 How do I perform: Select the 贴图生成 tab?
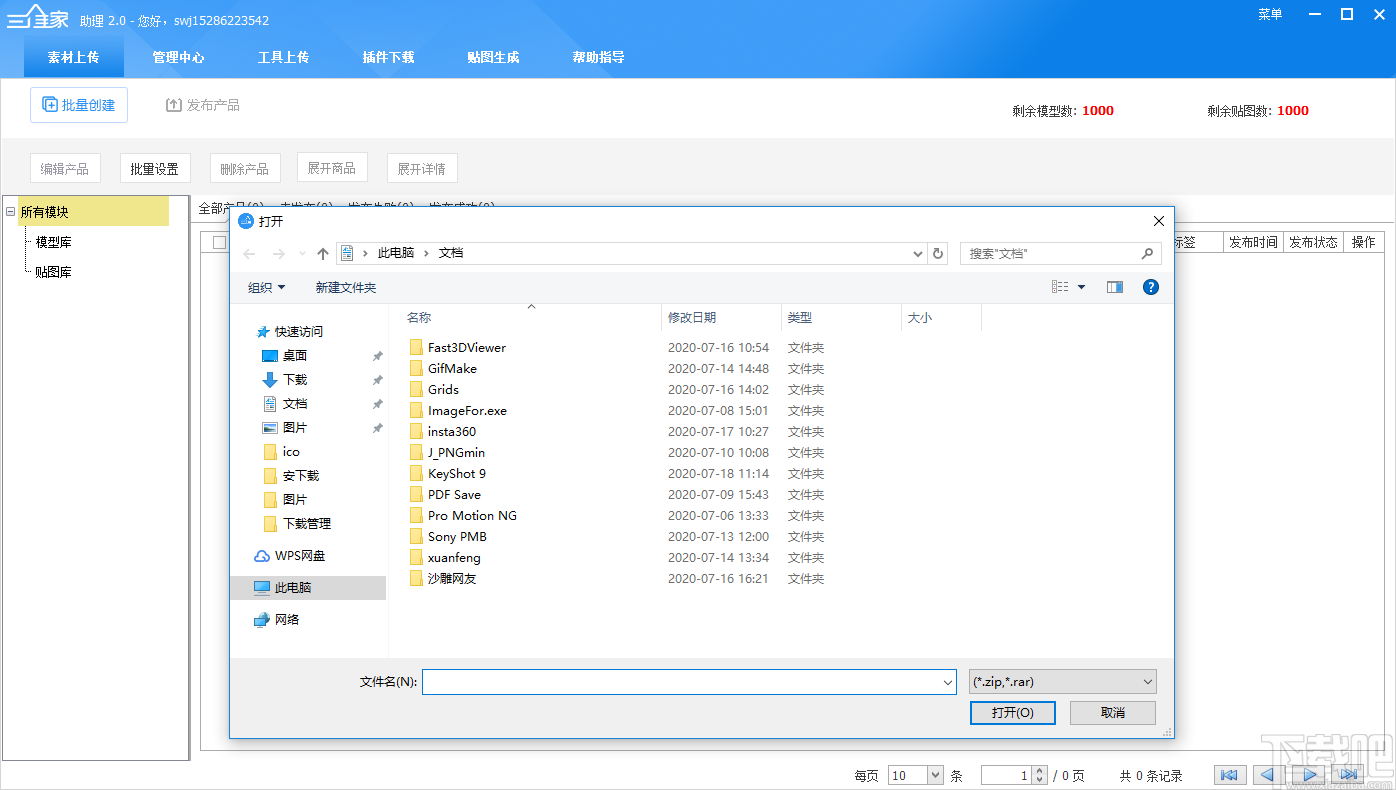click(494, 57)
